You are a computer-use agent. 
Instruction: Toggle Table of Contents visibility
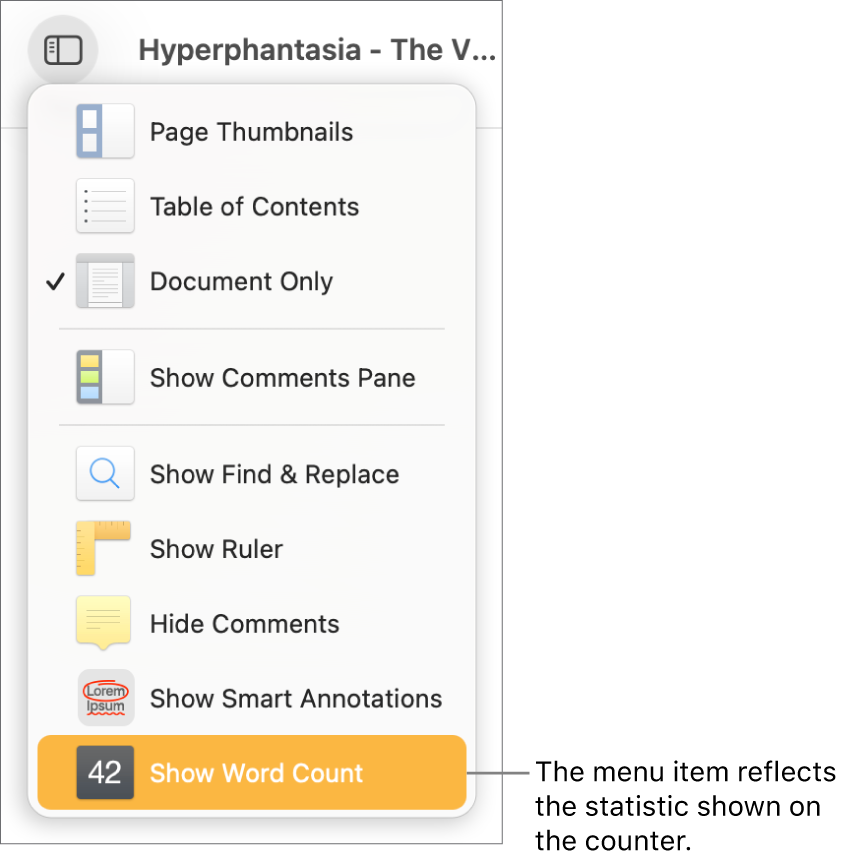pyautogui.click(x=253, y=206)
